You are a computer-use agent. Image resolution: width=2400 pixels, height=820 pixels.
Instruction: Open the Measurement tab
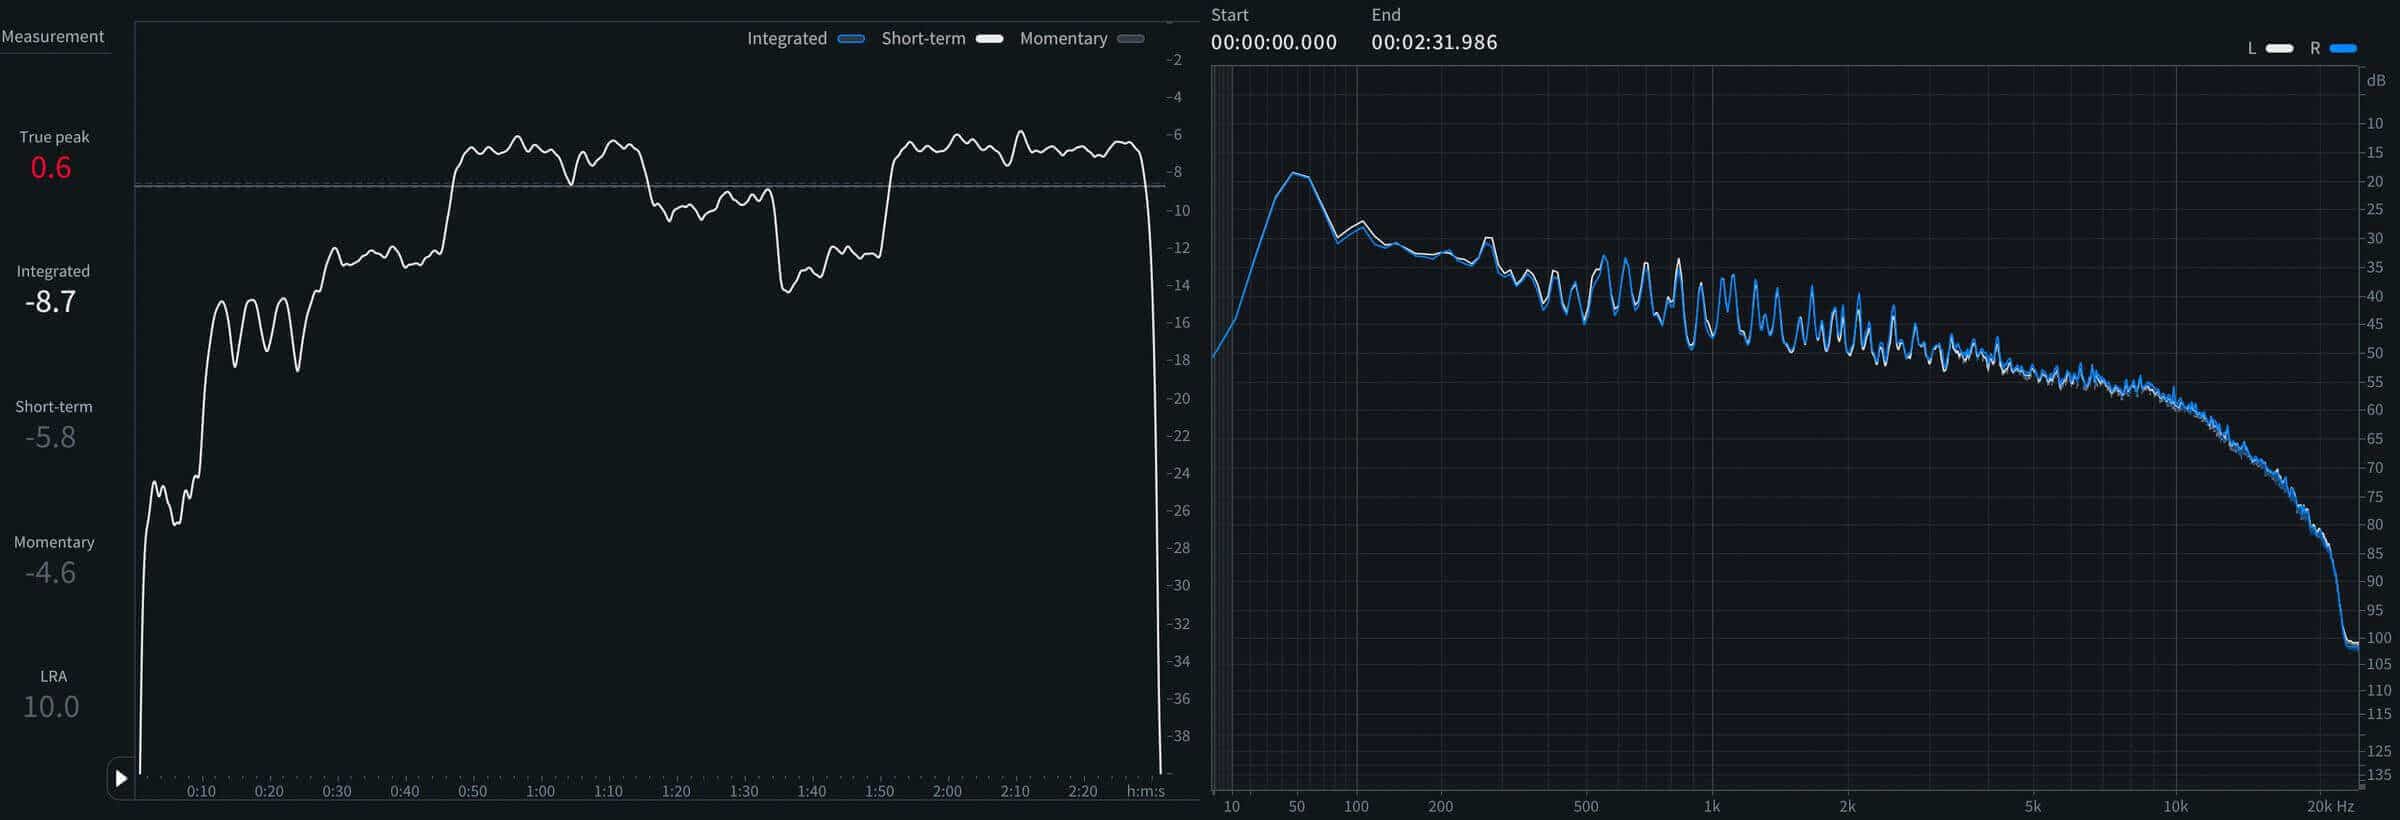point(53,36)
